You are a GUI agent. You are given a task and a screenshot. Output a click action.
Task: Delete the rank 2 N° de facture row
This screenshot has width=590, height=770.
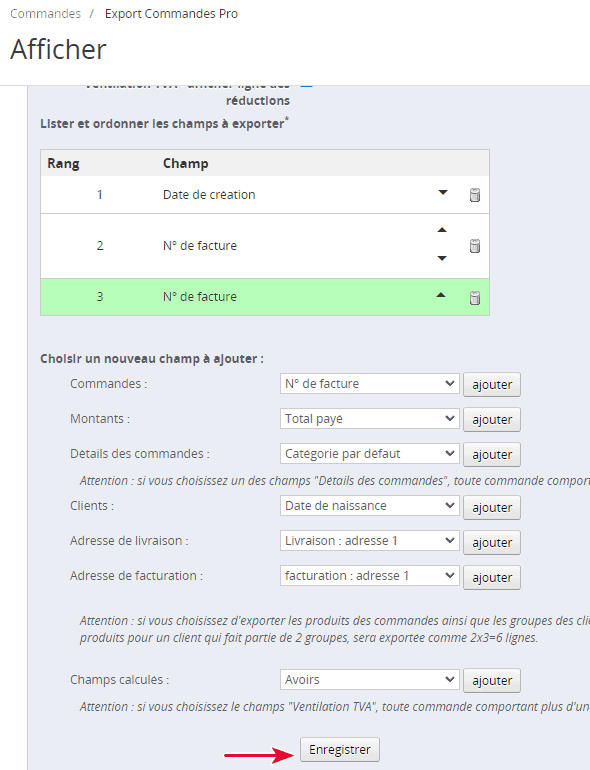click(x=475, y=246)
